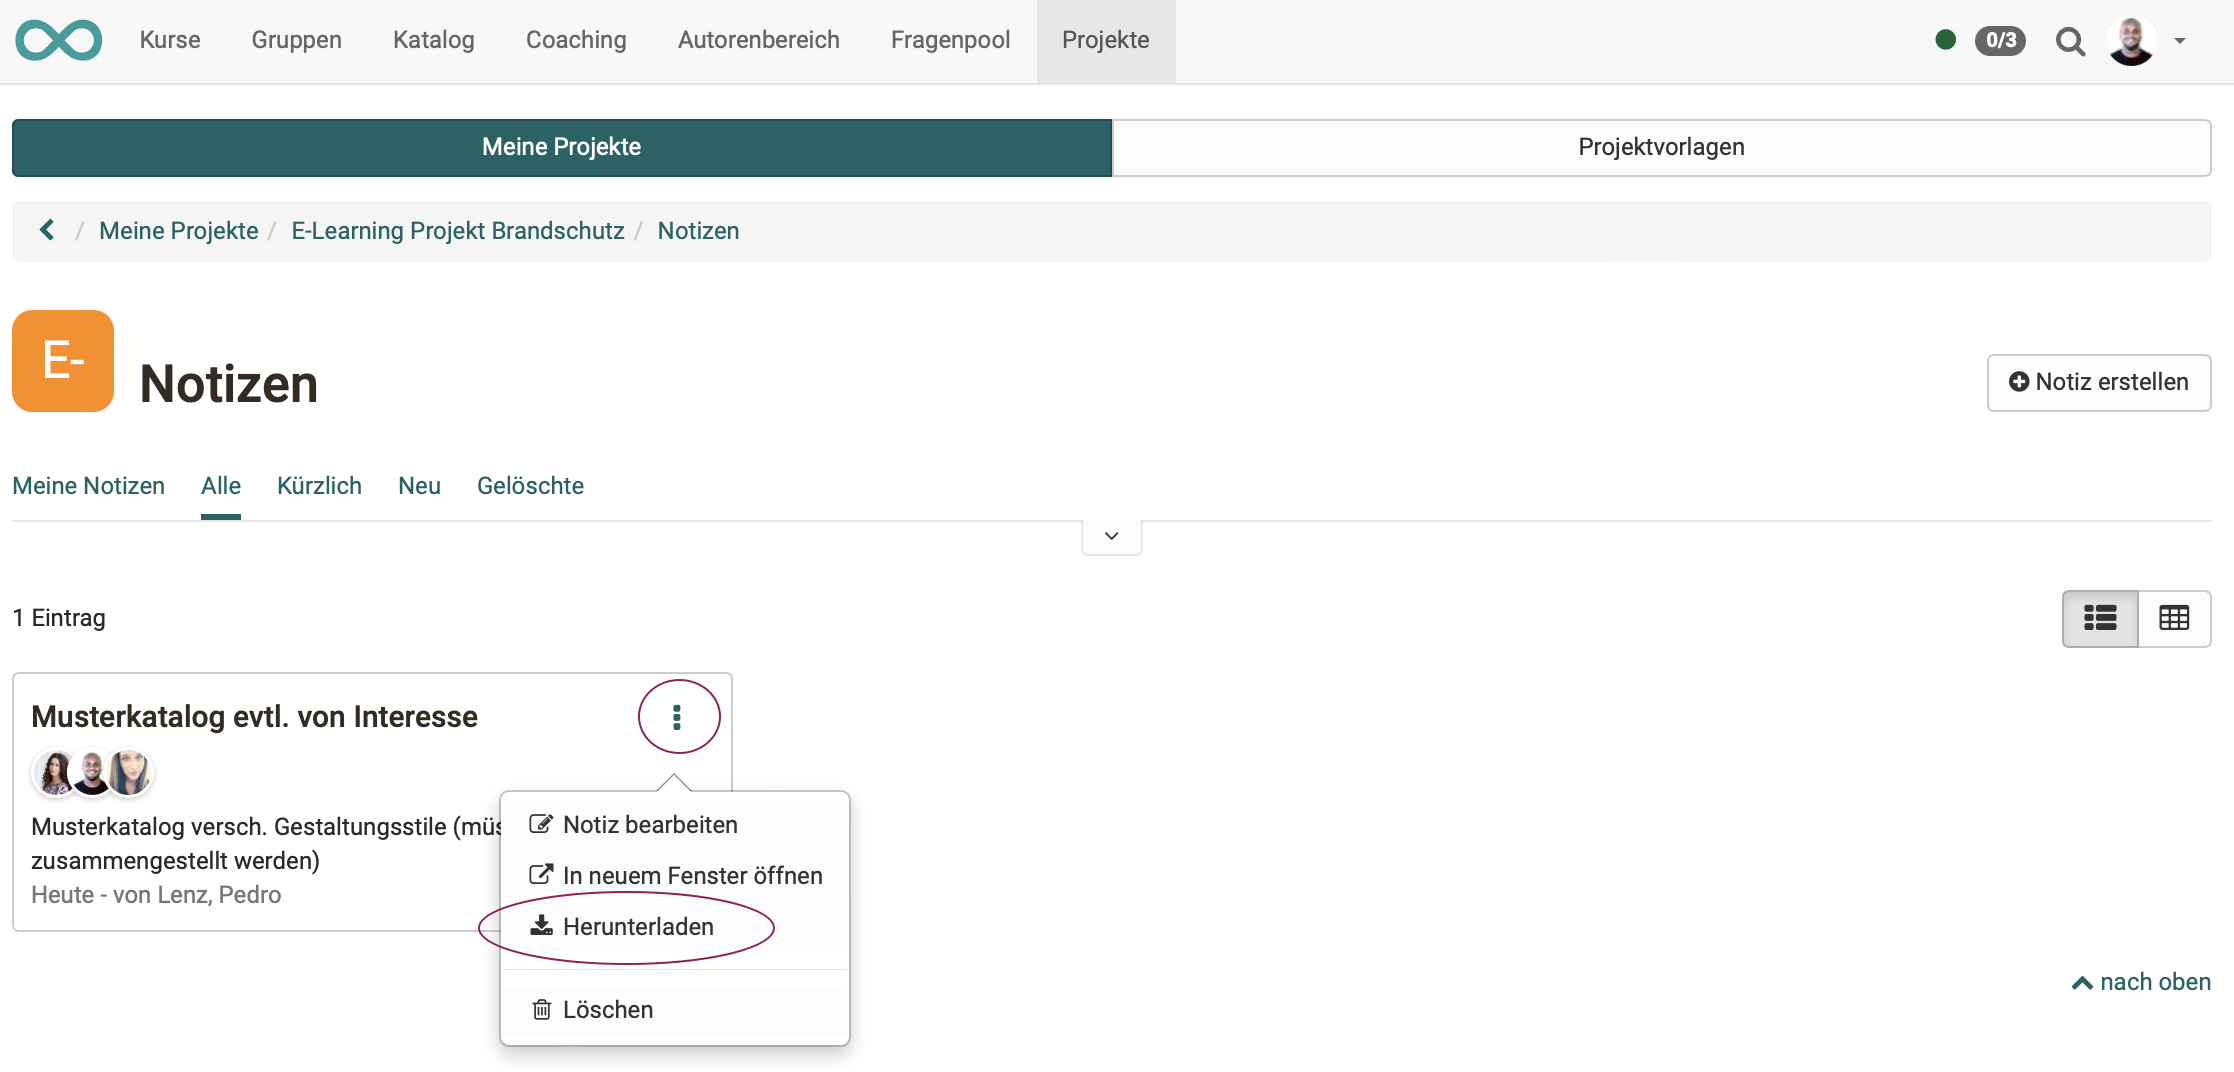The image size is (2234, 1072).
Task: Select Herunterladen from the context menu
Action: 637,927
